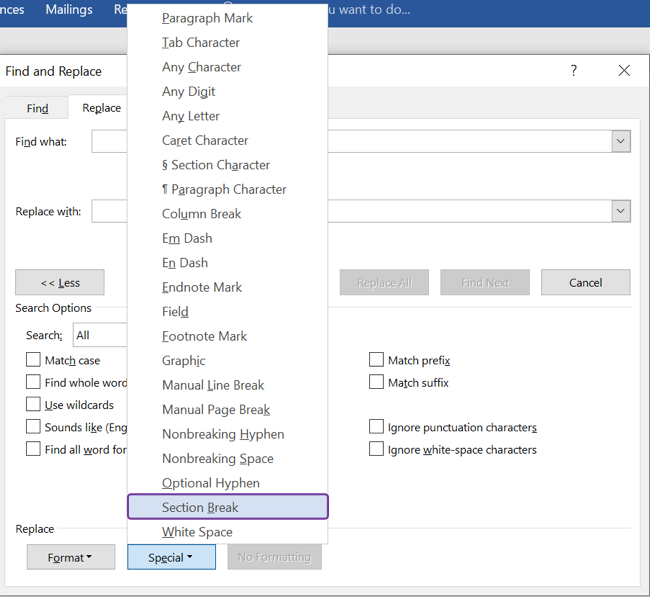Enable the Match case checkbox

tap(33, 360)
